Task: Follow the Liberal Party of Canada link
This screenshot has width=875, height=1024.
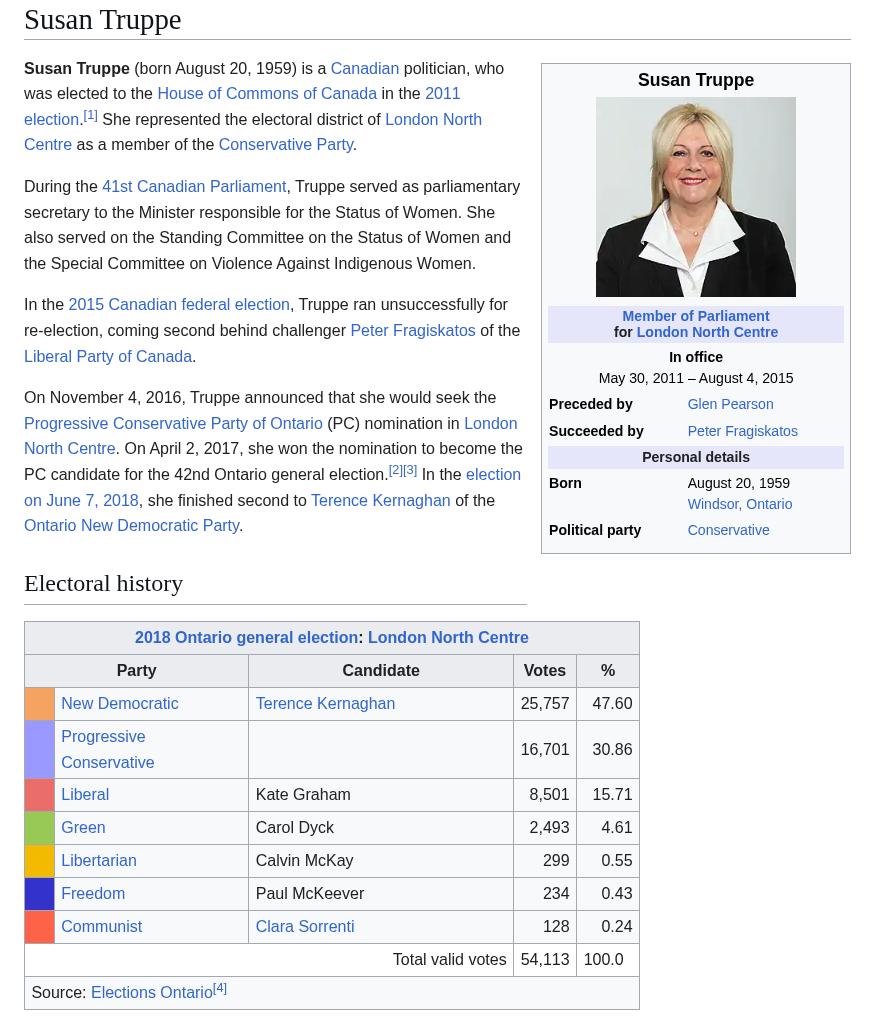Action: 108,357
